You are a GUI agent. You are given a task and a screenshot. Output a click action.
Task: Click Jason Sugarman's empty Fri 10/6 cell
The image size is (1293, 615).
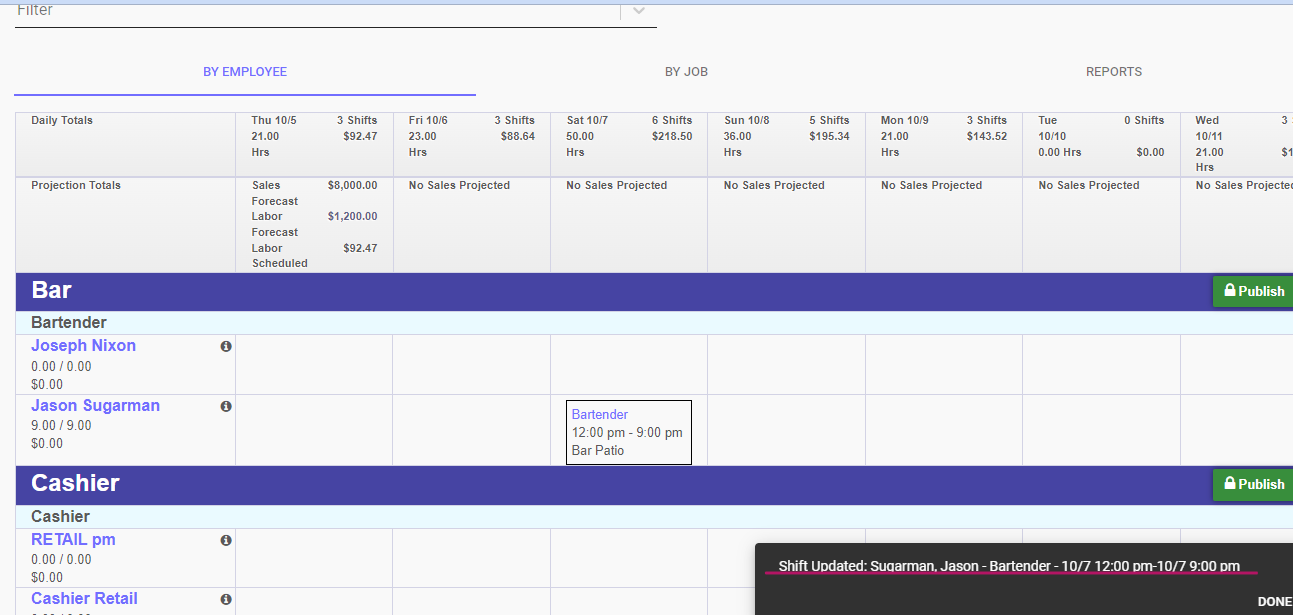pos(472,430)
